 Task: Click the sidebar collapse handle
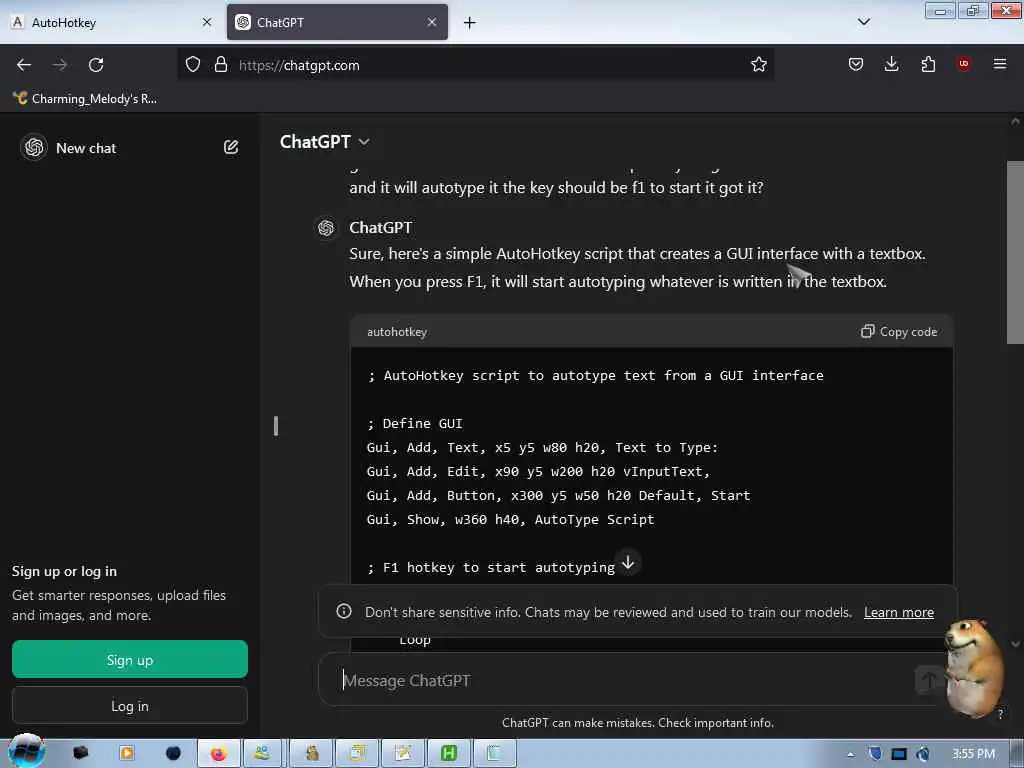(x=276, y=426)
